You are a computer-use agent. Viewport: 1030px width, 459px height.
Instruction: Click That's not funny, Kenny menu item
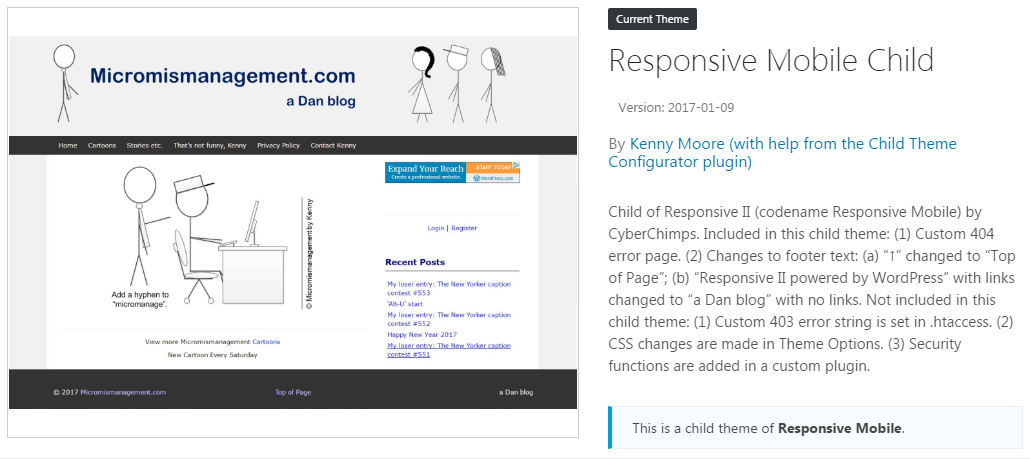(x=210, y=146)
